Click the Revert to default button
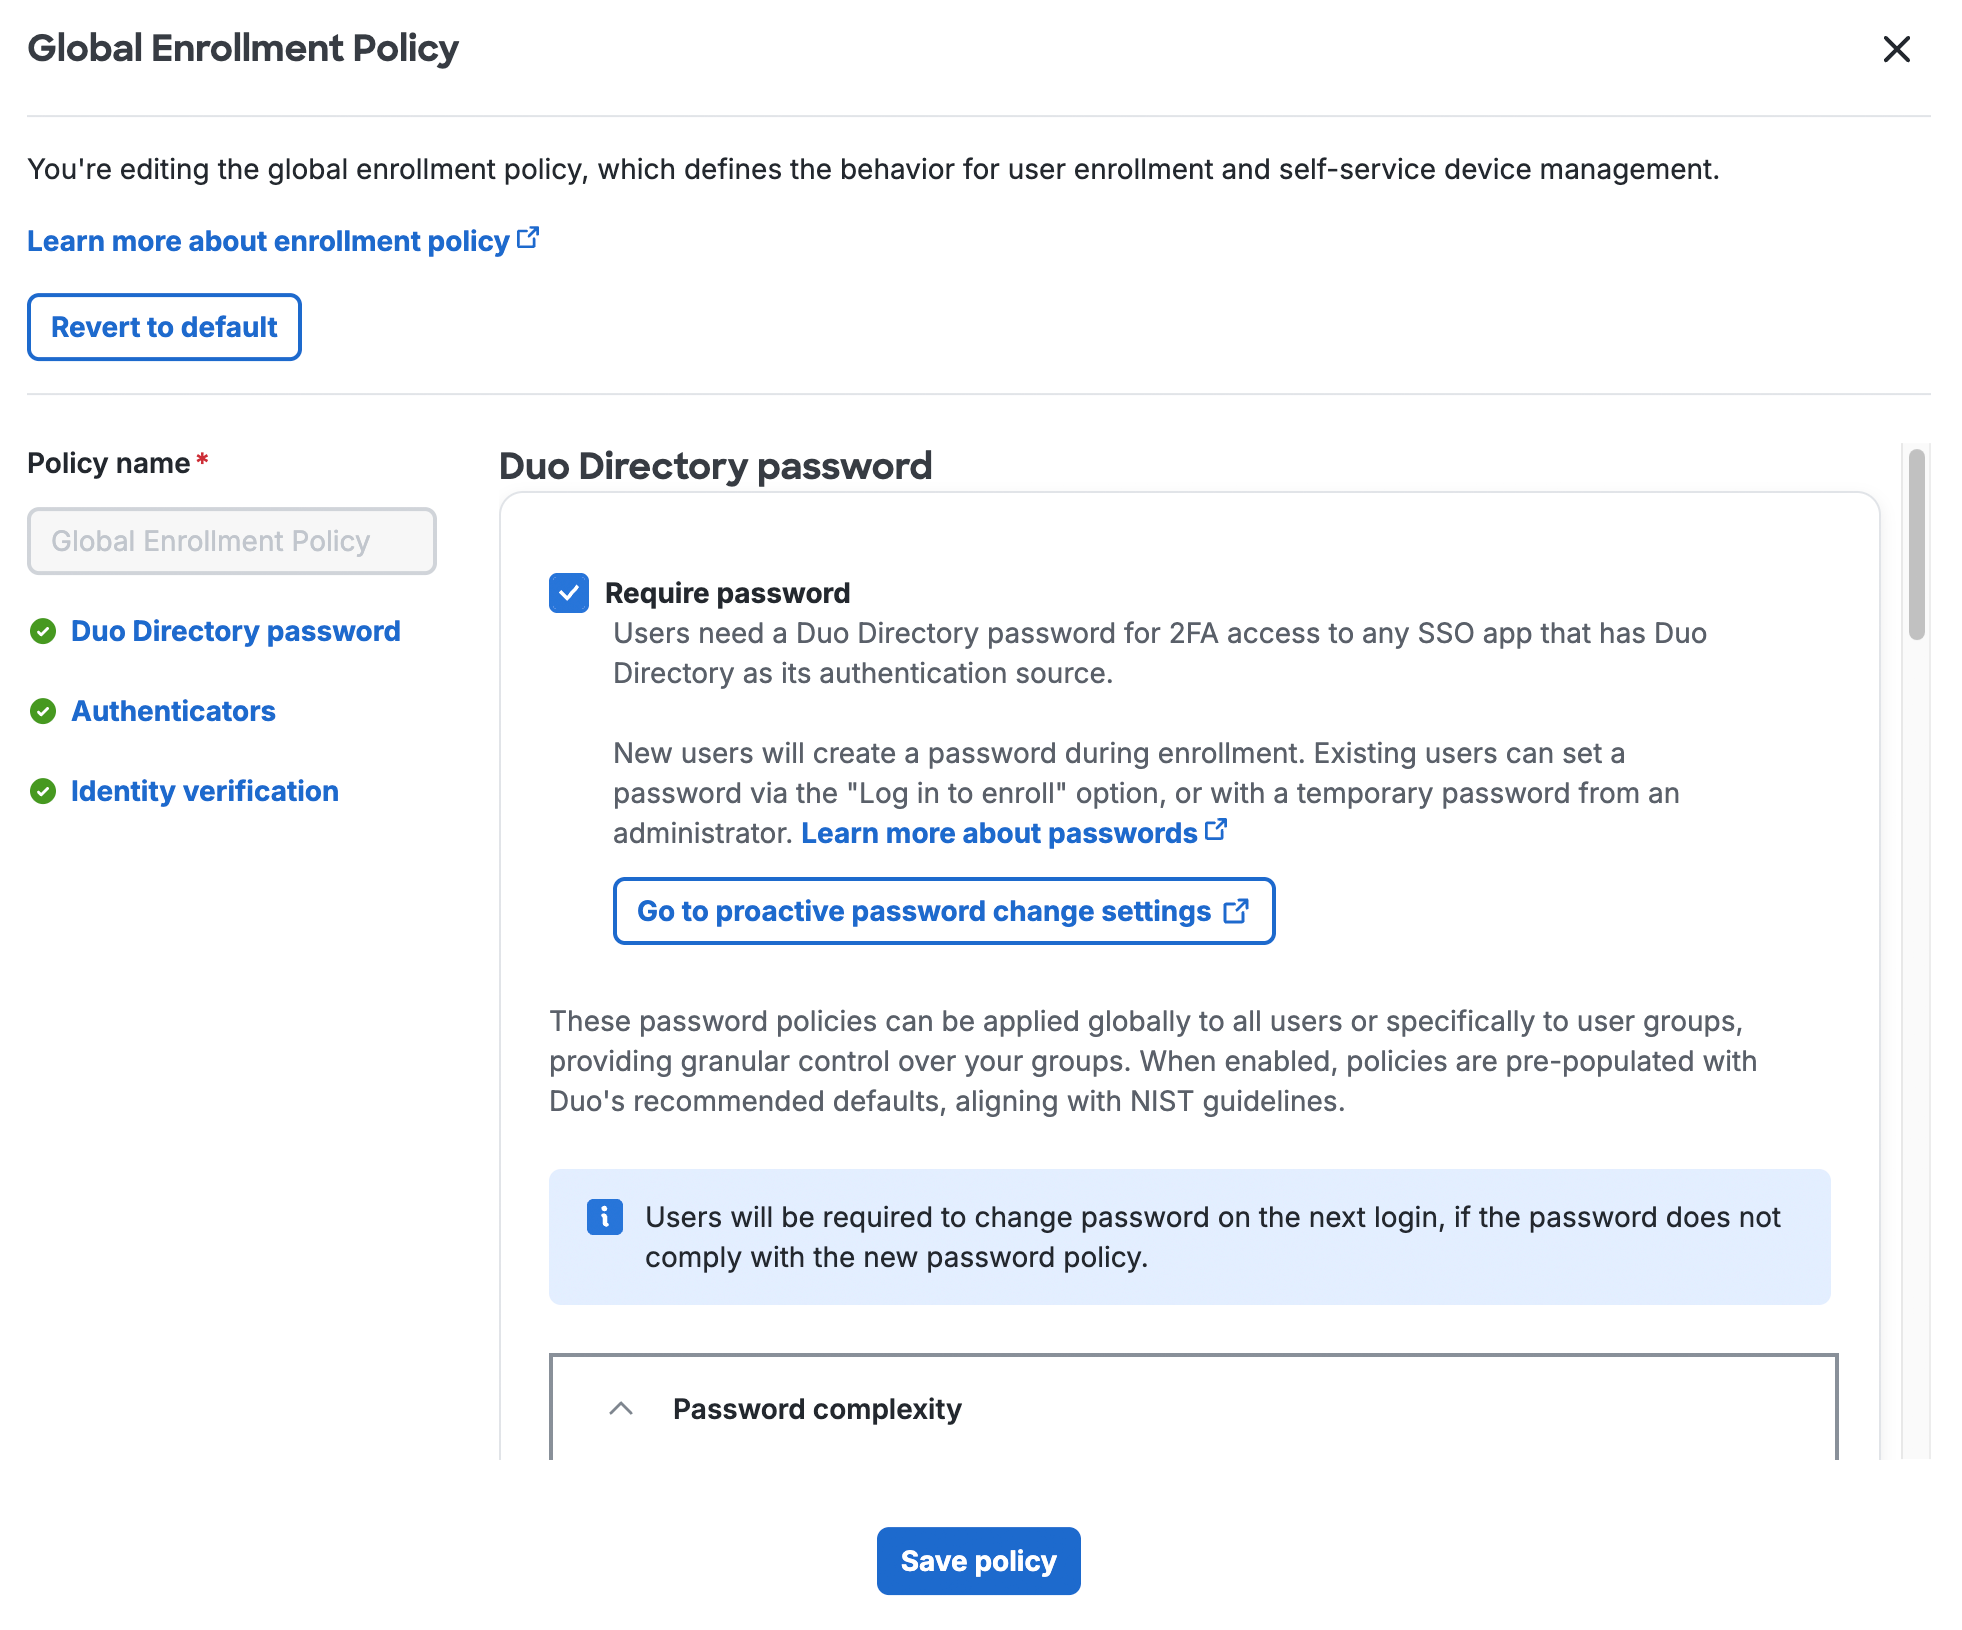1962x1630 pixels. 164,326
